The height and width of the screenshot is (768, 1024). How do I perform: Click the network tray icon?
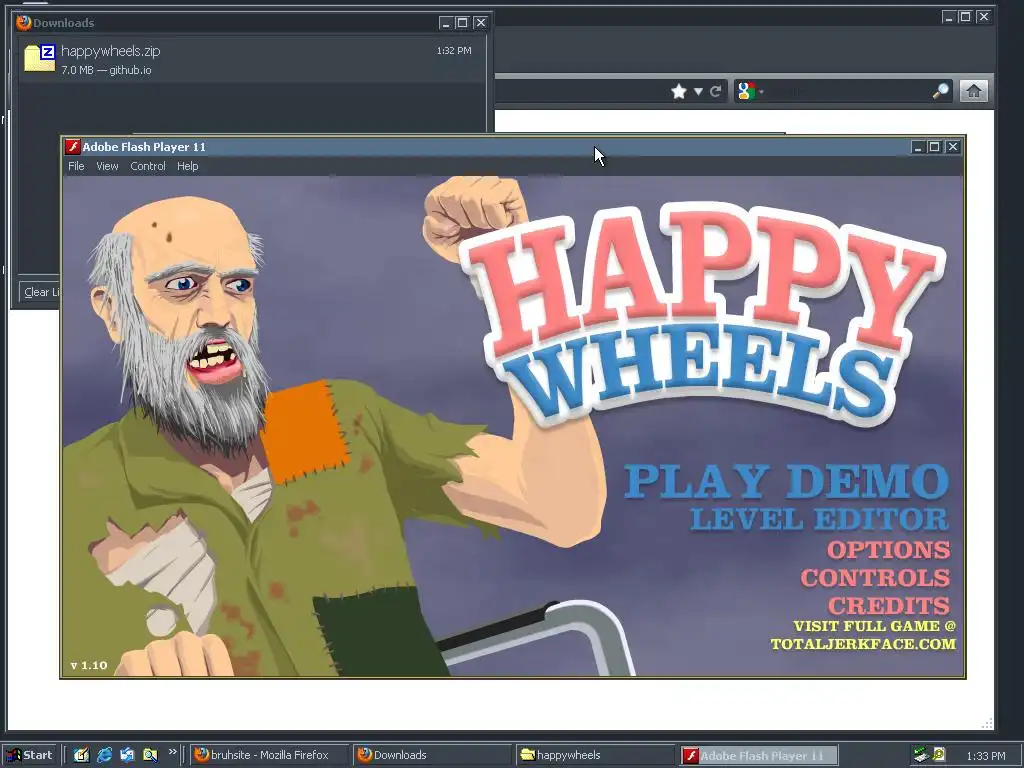tap(921, 755)
